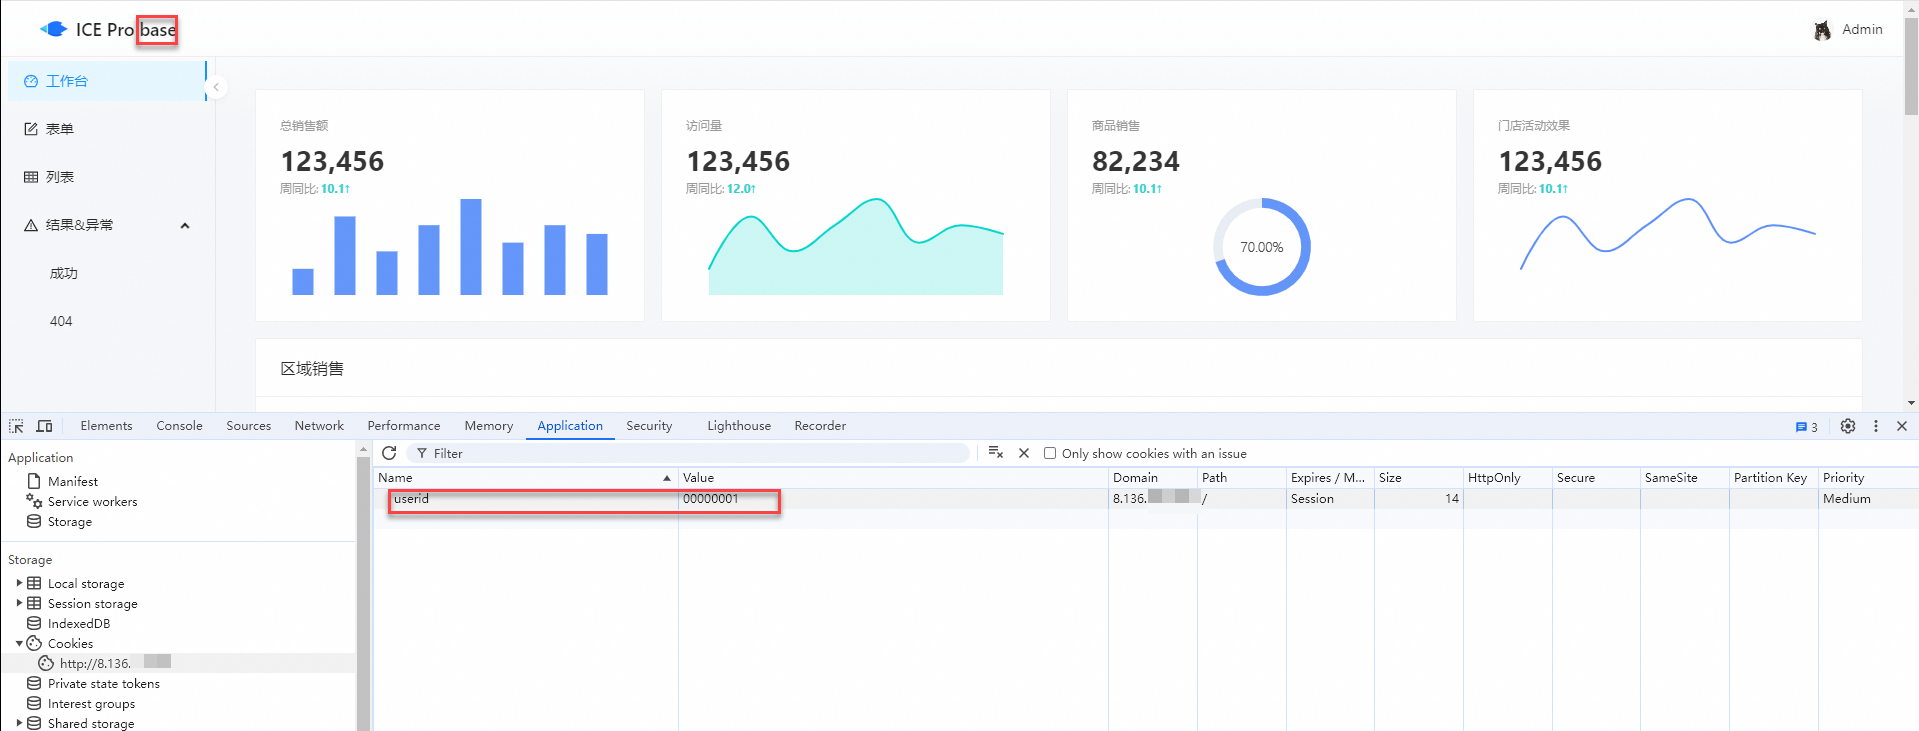Open the Admin avatar menu
This screenshot has height=731, width=1919.
pos(1848,30)
